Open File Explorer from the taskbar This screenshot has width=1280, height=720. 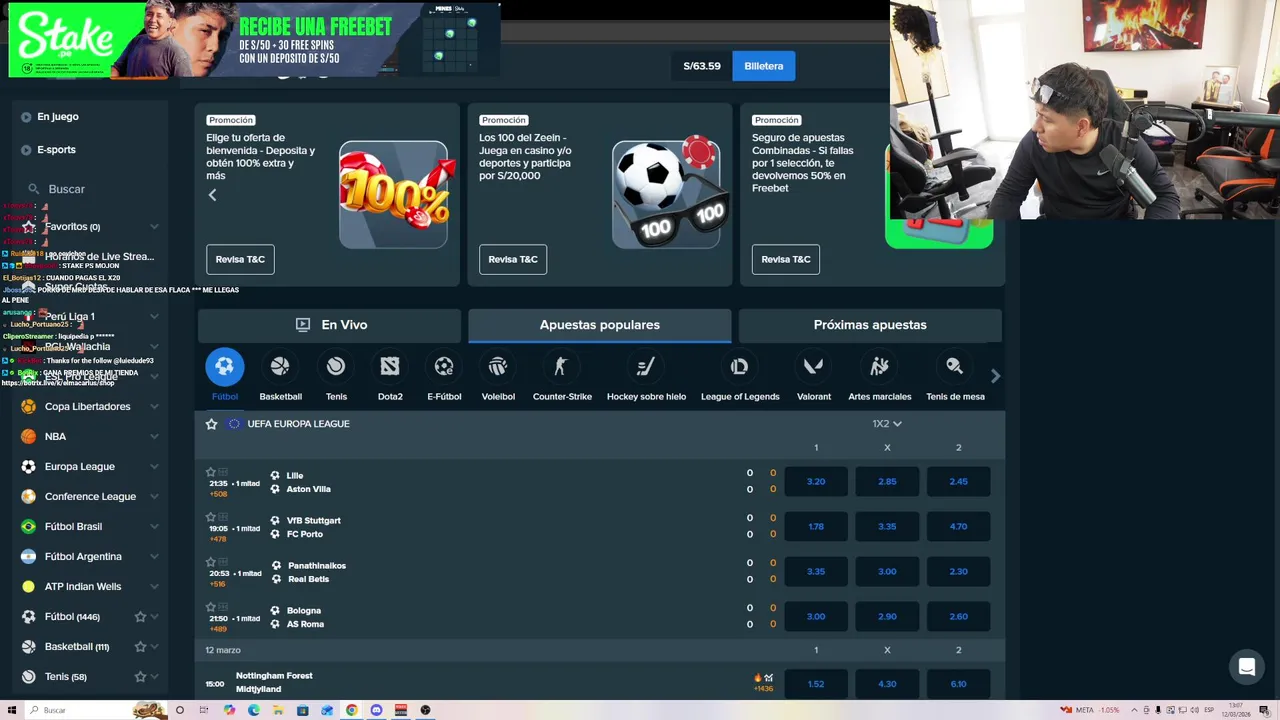pos(278,710)
